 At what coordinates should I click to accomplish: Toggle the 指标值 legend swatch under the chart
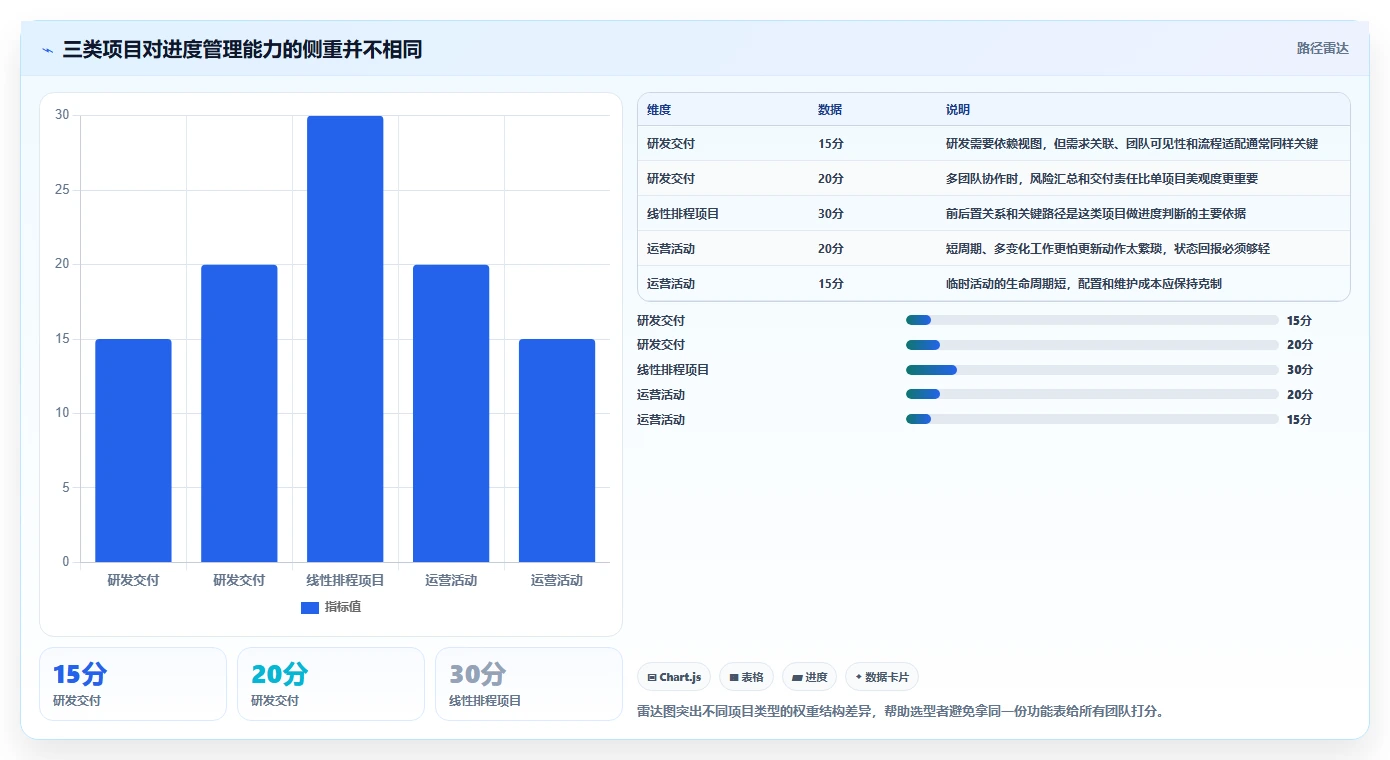pyautogui.click(x=310, y=608)
